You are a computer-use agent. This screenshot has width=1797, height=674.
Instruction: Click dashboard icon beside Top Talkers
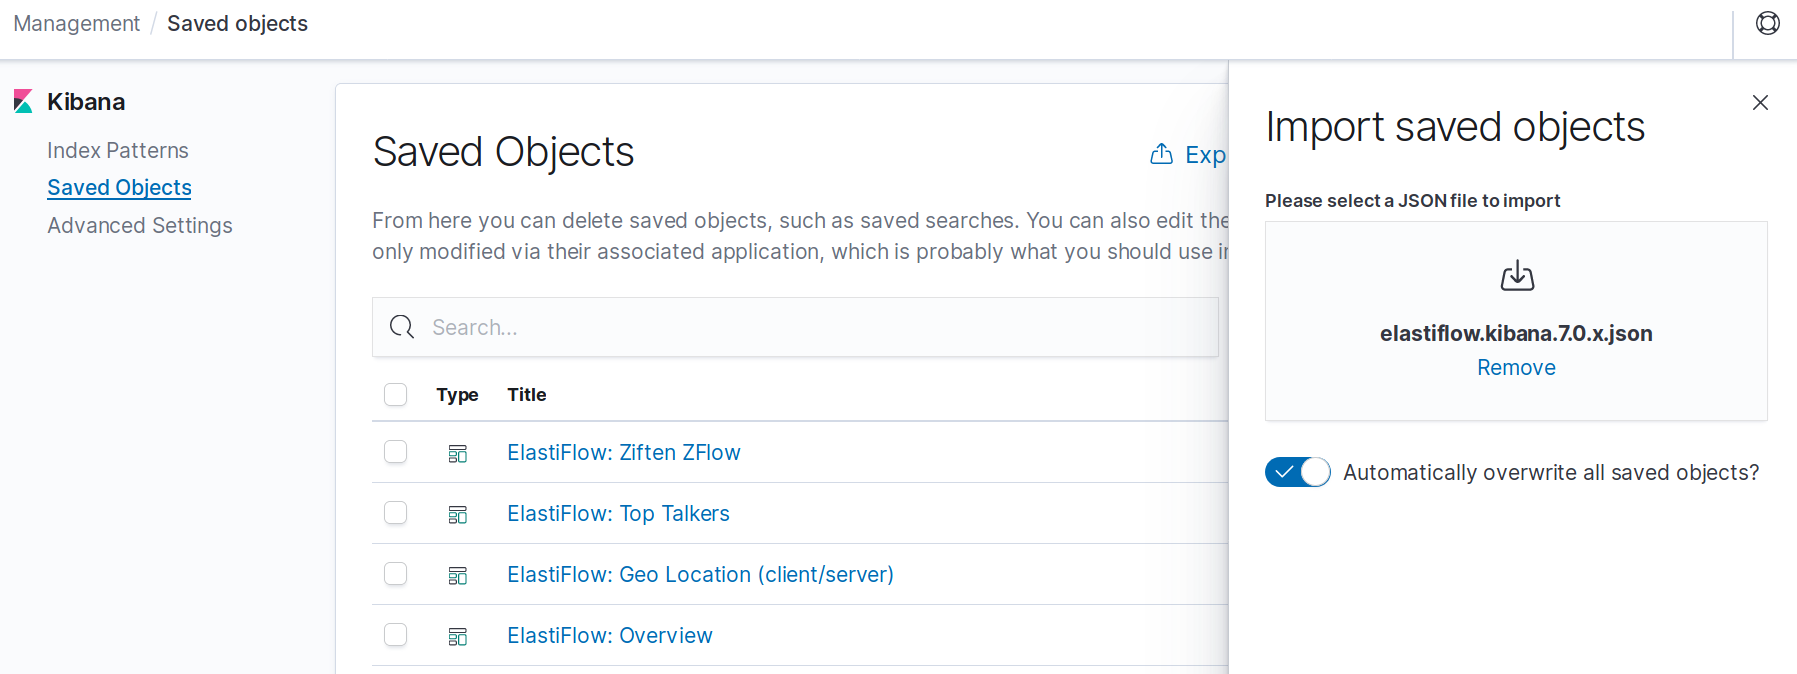coord(458,515)
